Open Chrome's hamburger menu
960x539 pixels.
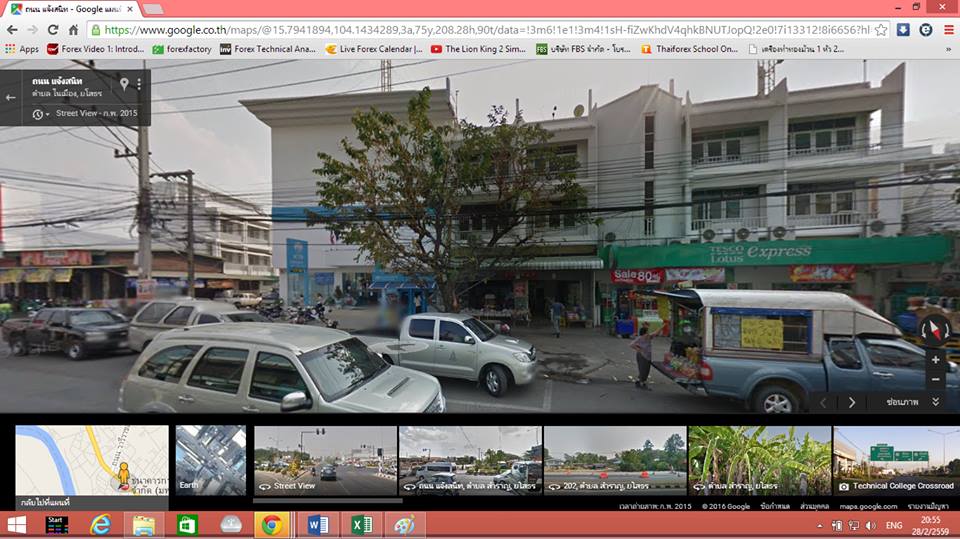click(946, 30)
